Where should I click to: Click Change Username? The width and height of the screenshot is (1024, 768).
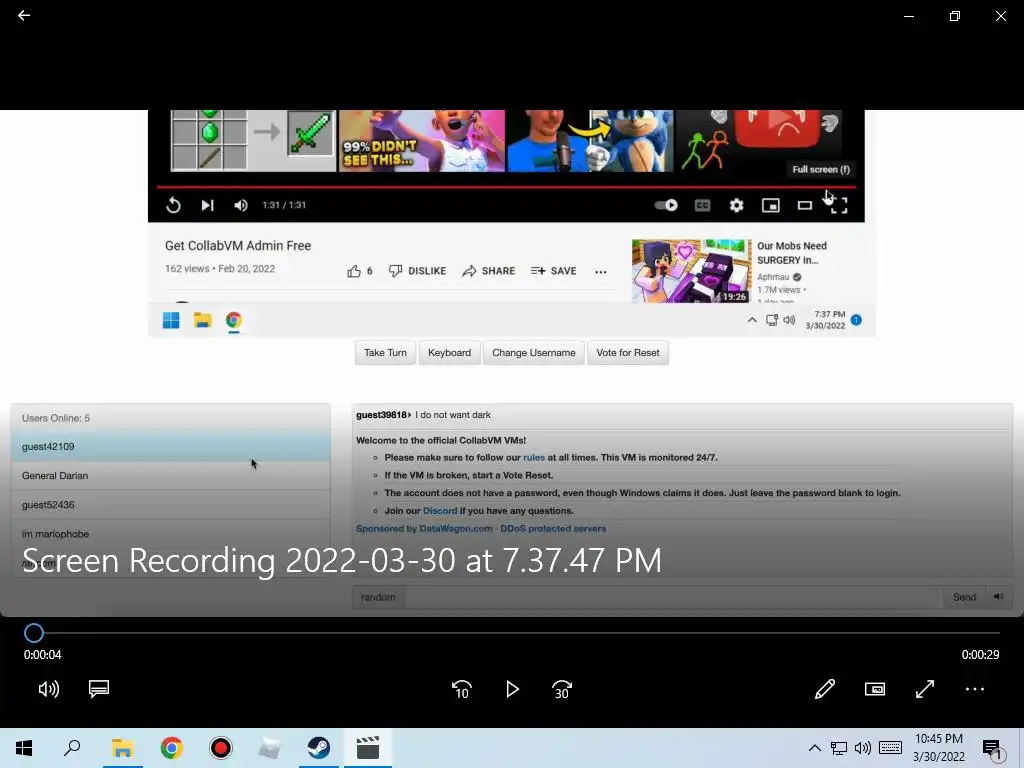pos(534,353)
